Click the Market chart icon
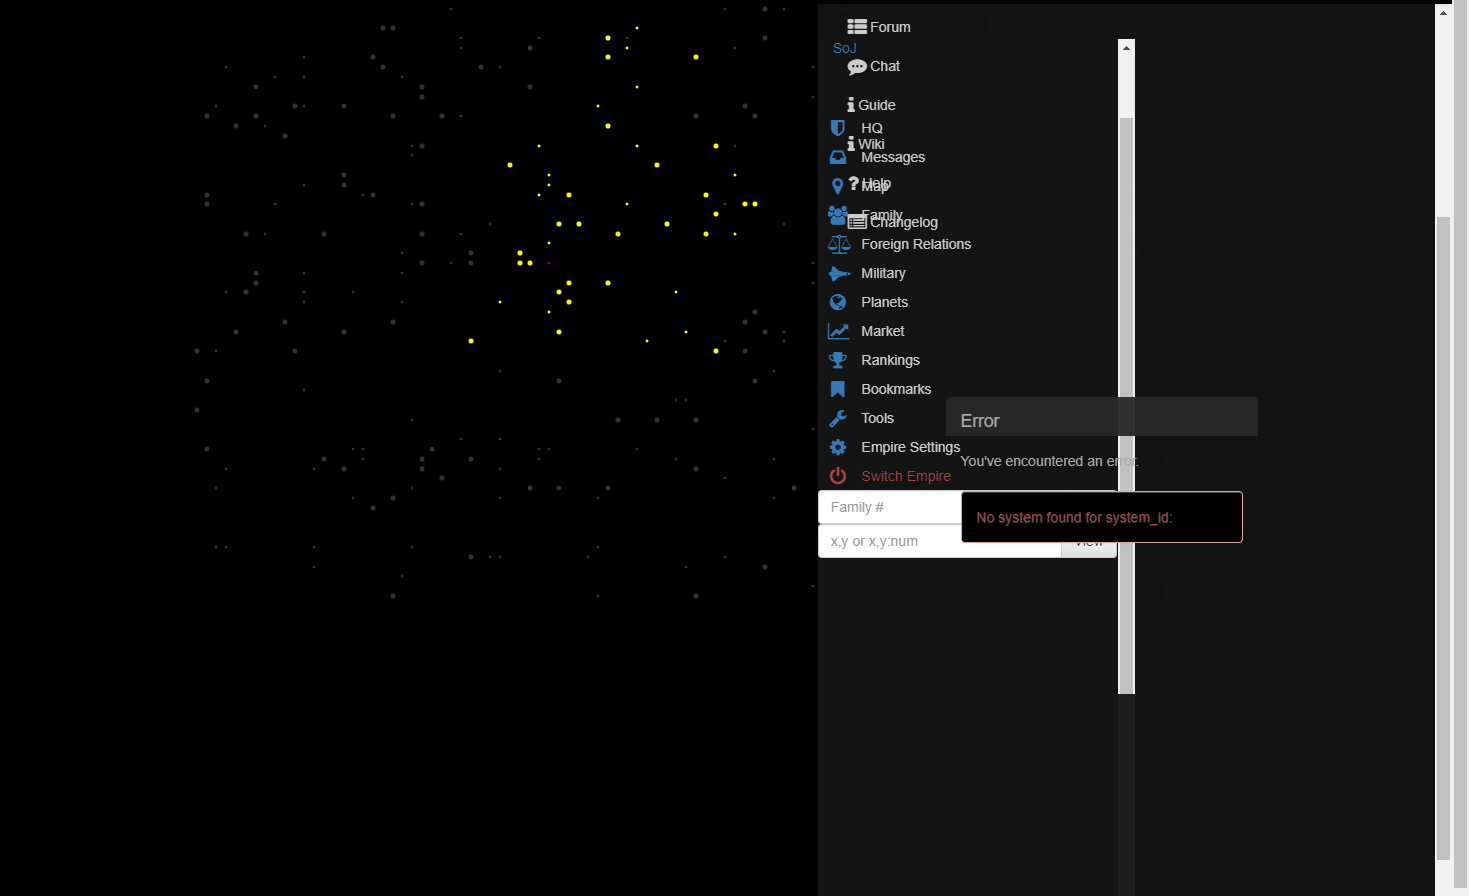Screen dimensions: 1469x896 click(x=838, y=331)
